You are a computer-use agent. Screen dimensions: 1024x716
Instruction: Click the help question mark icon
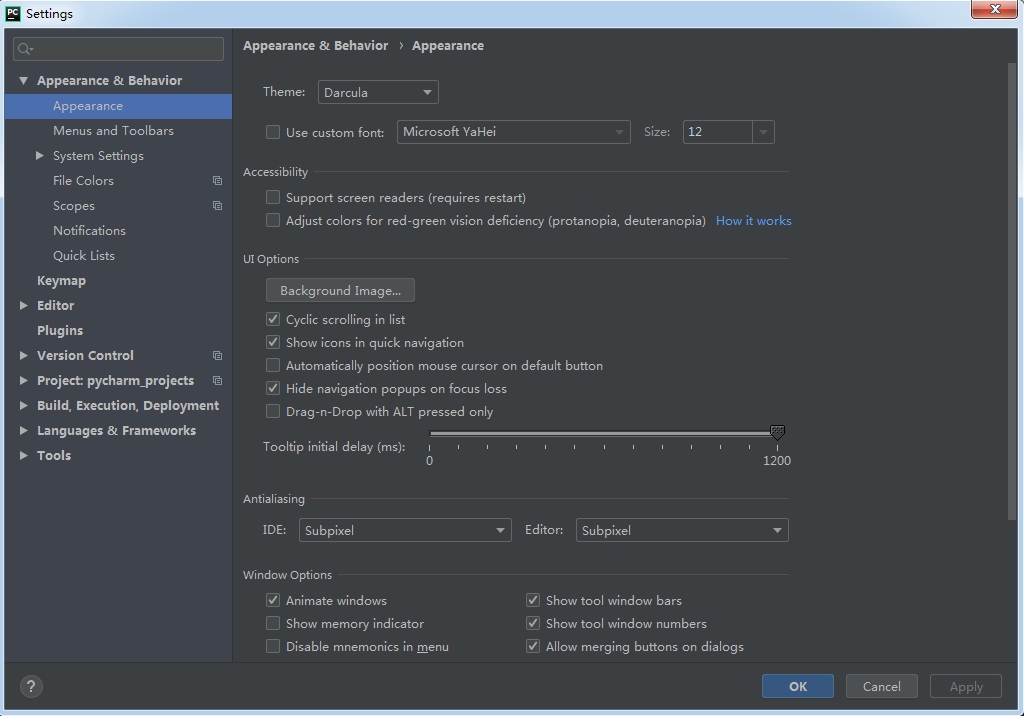[30, 687]
